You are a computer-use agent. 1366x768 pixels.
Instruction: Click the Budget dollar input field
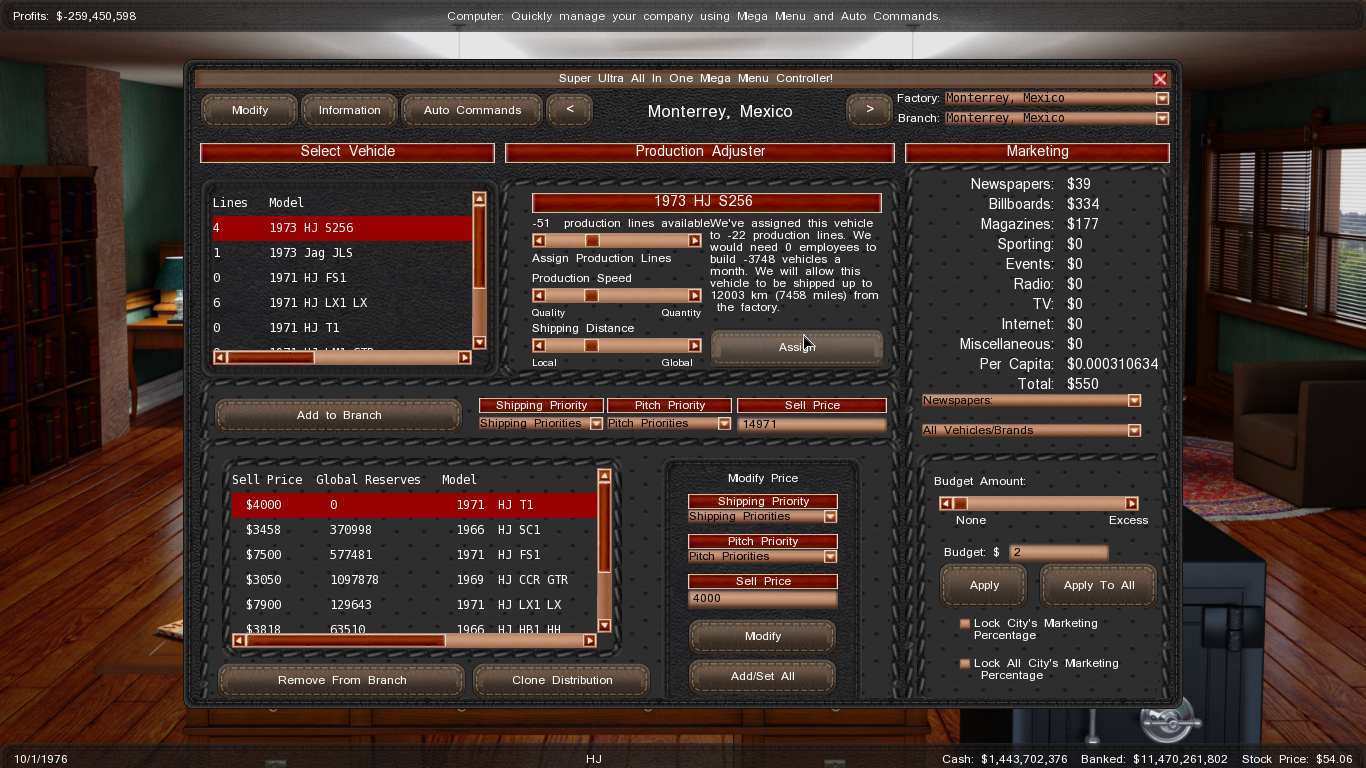(x=1058, y=553)
